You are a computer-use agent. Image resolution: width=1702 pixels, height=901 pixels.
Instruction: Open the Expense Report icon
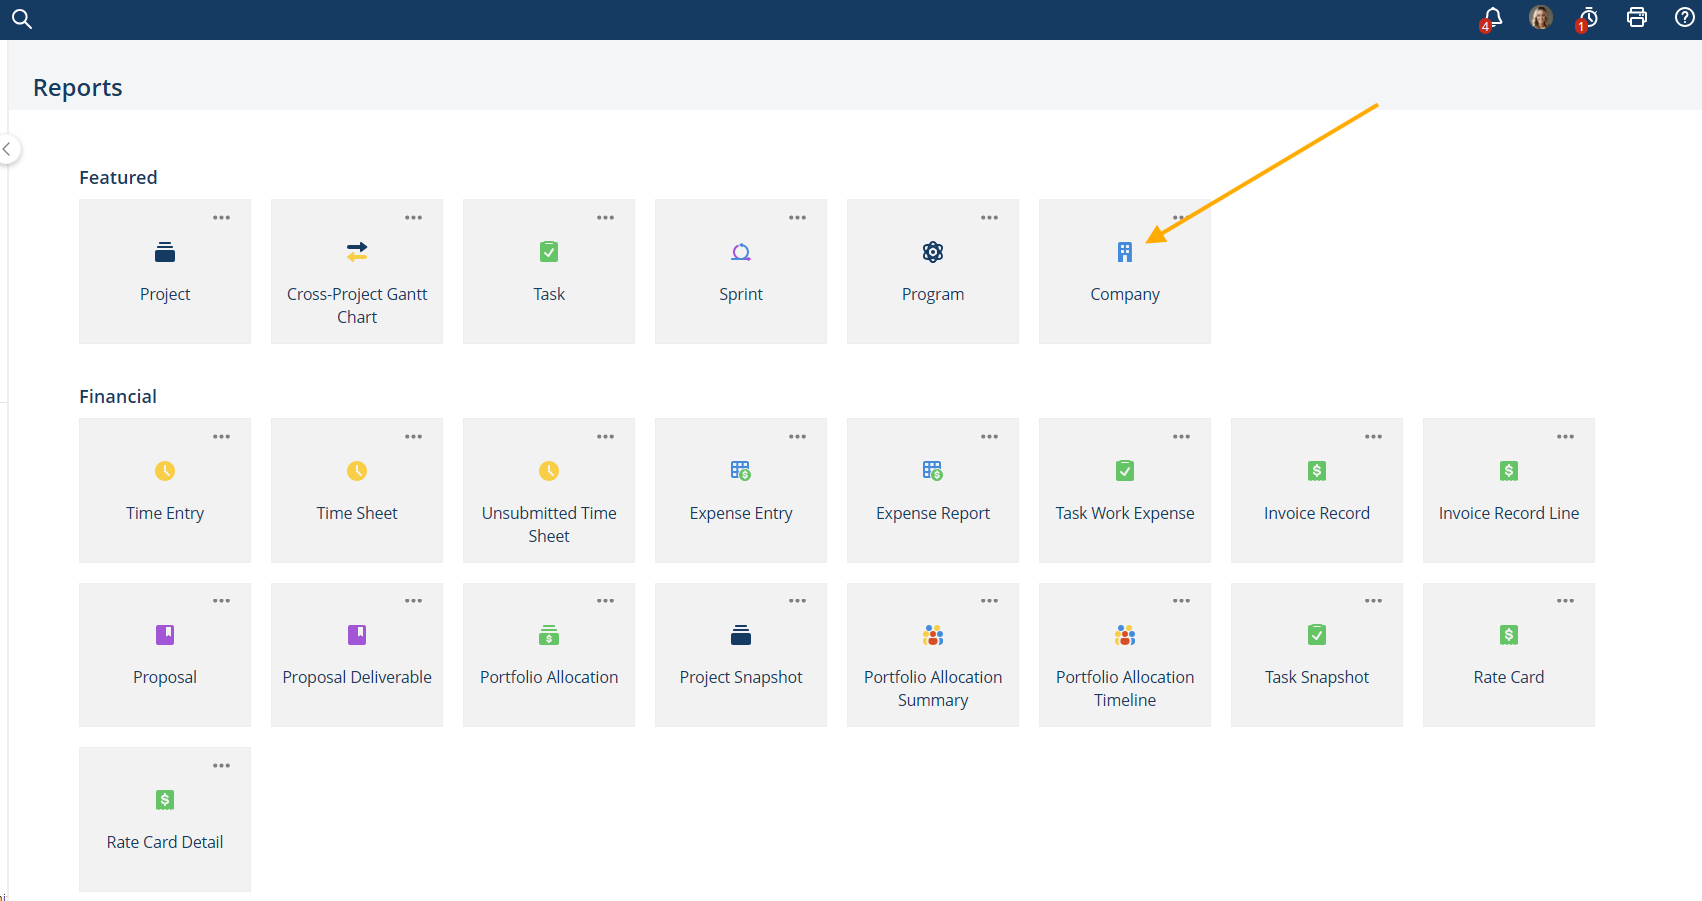tap(933, 471)
